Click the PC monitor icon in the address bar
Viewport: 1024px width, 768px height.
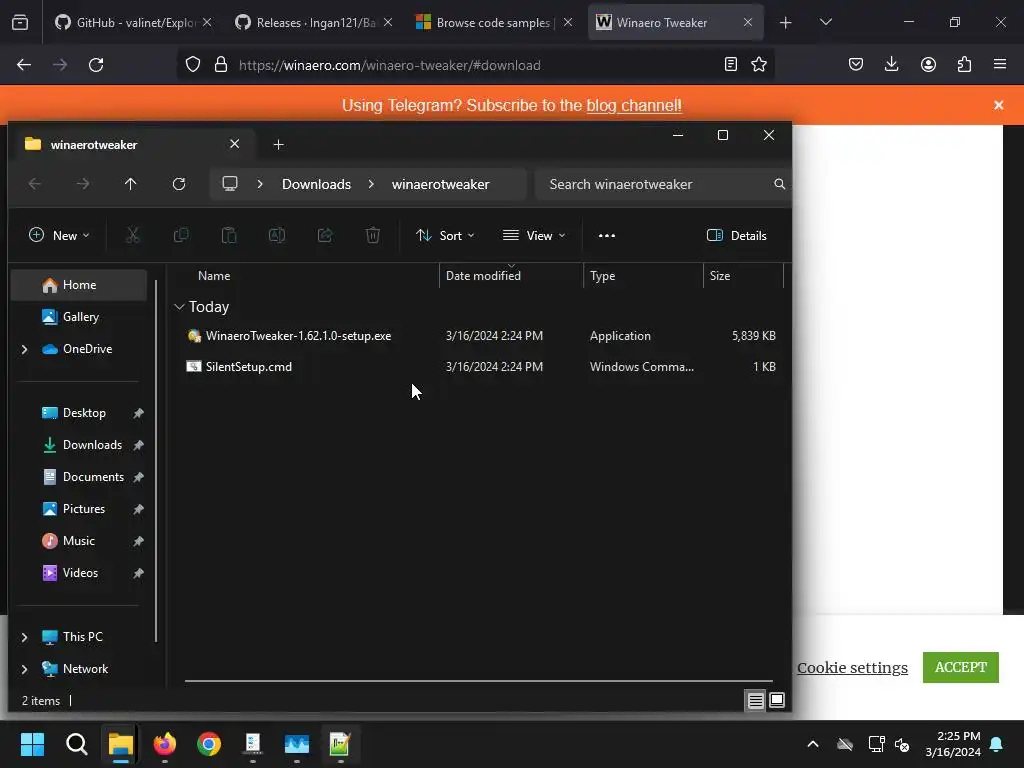230,184
